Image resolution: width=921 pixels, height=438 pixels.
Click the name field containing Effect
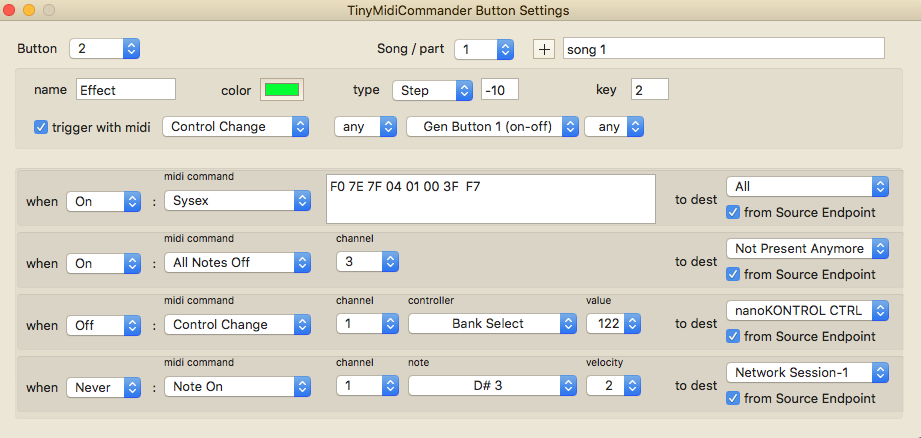(x=126, y=90)
